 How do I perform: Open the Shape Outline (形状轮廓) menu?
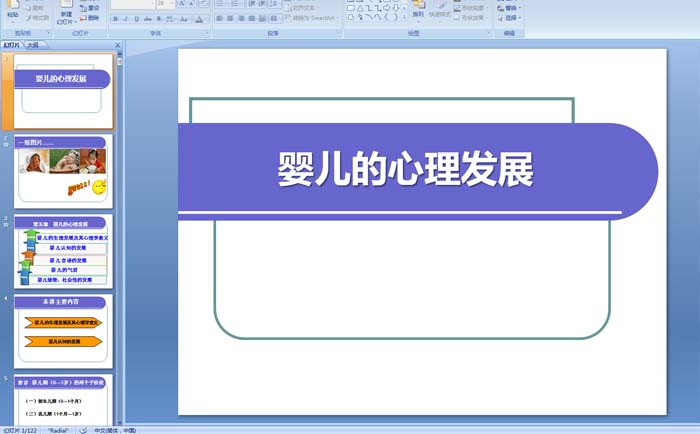(x=471, y=8)
